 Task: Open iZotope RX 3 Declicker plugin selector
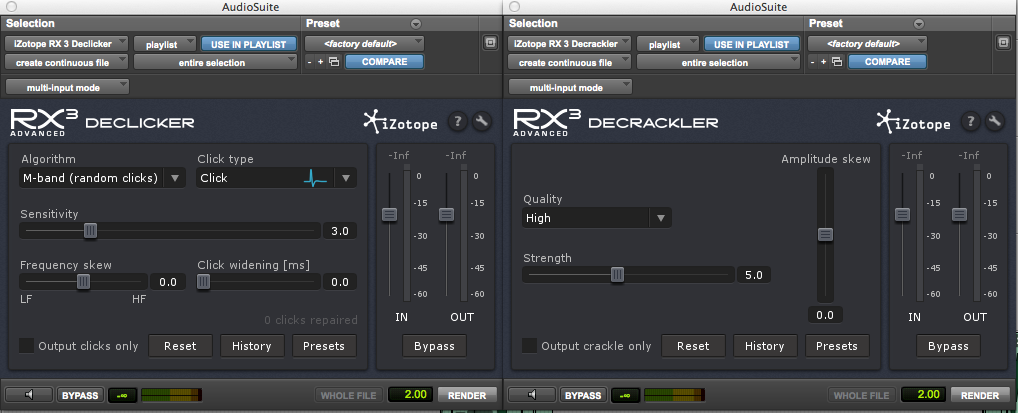pos(67,44)
